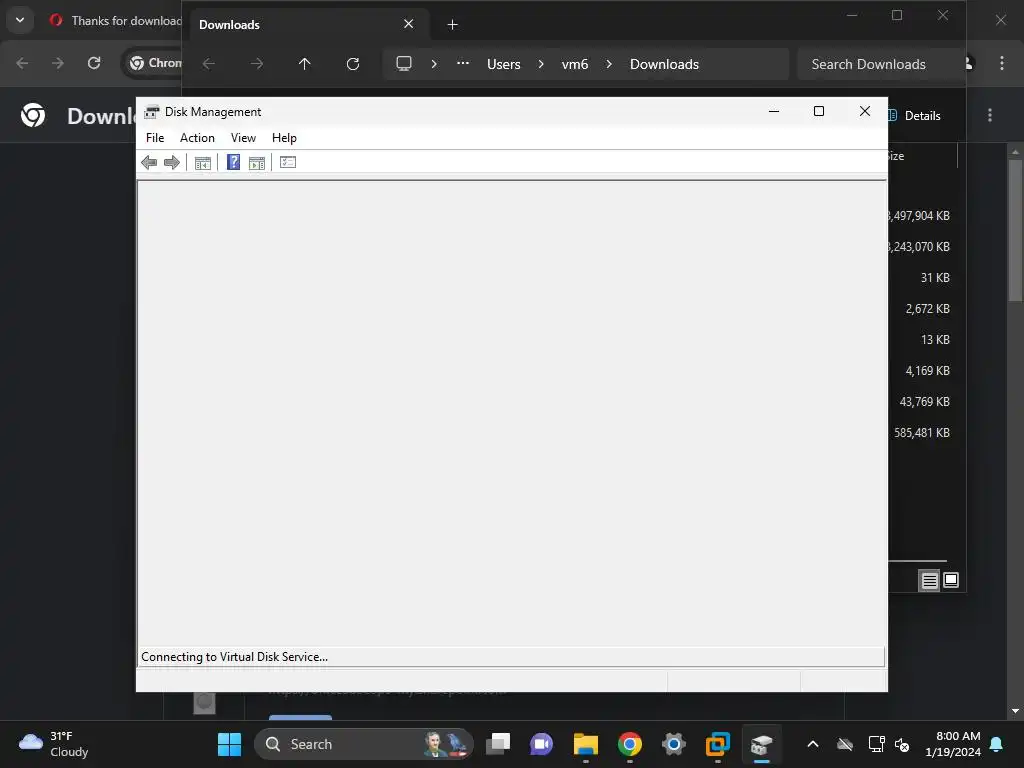Open the Action menu in Disk Management
The width and height of the screenshot is (1024, 768).
point(197,138)
